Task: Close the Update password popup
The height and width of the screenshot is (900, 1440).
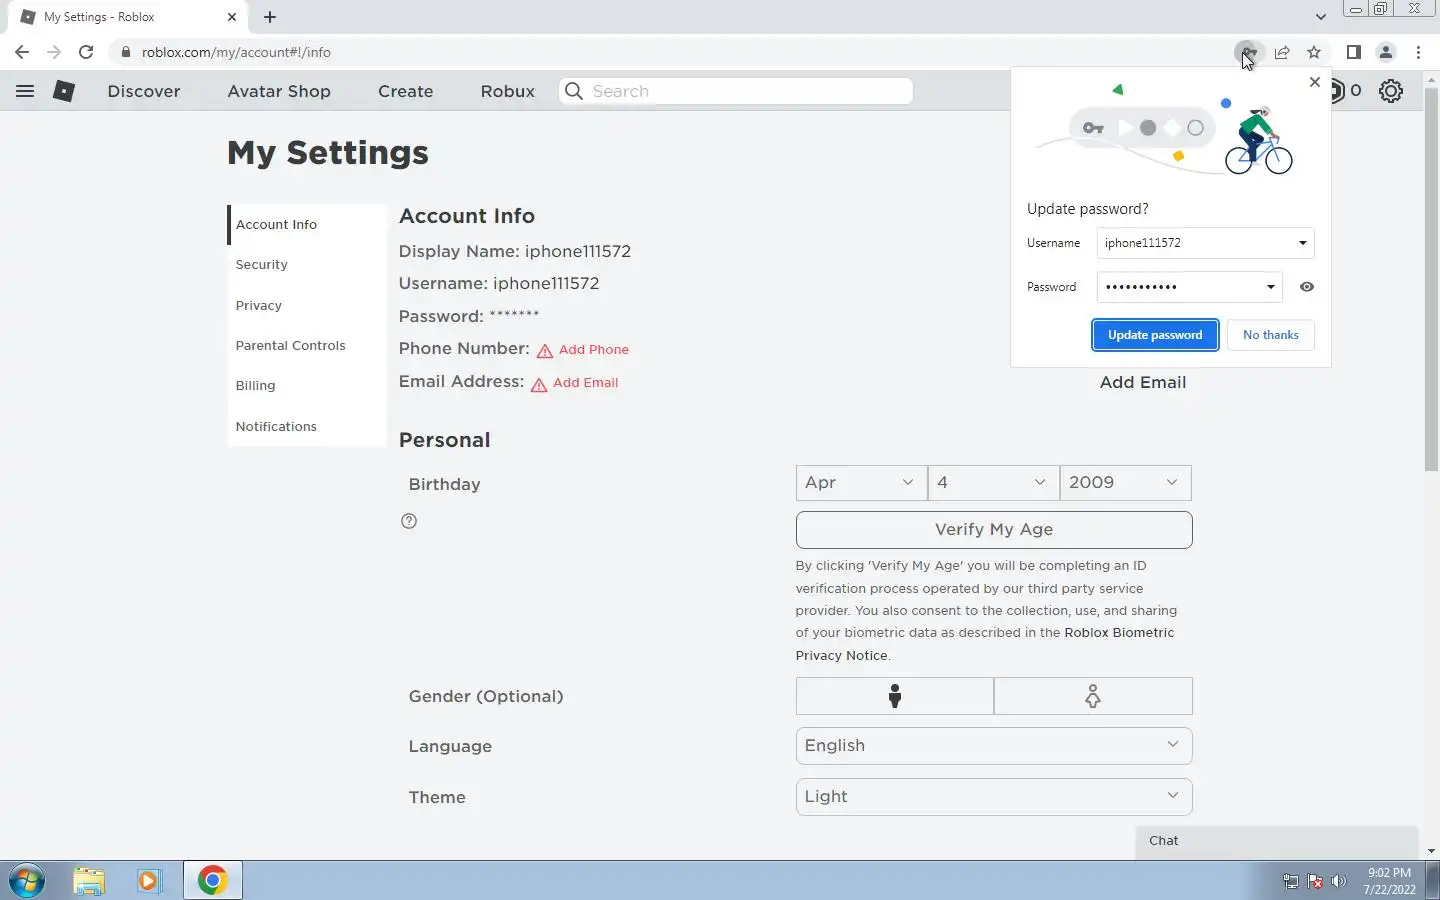Action: coord(1315,82)
